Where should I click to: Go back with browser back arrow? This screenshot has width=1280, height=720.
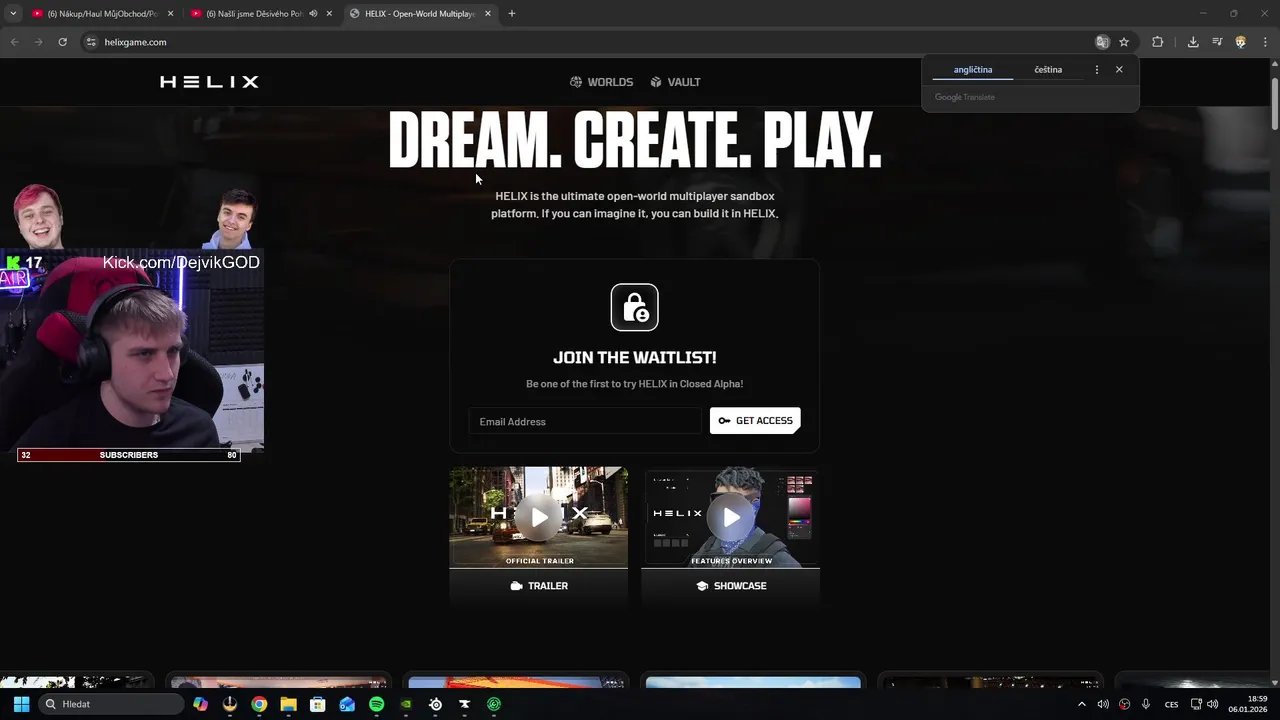point(14,42)
